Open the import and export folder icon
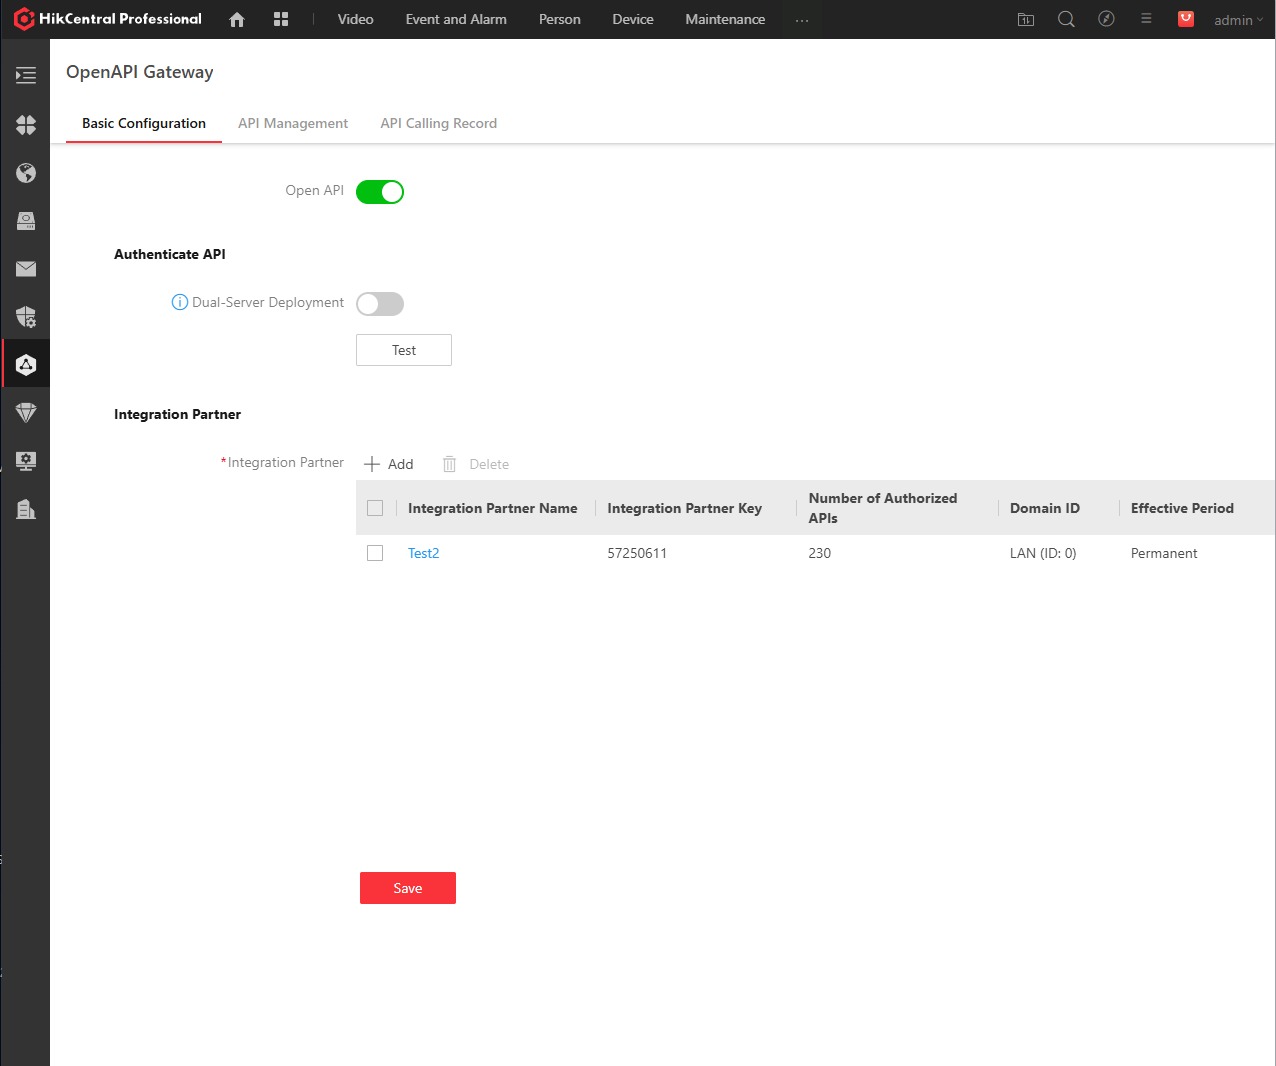 (x=1025, y=19)
